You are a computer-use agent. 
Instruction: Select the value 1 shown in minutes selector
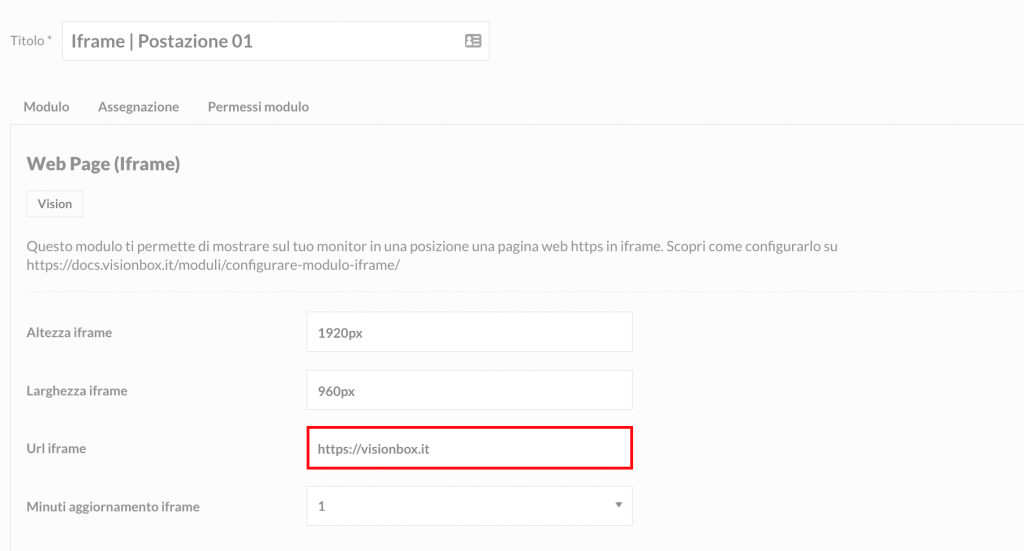click(x=321, y=506)
